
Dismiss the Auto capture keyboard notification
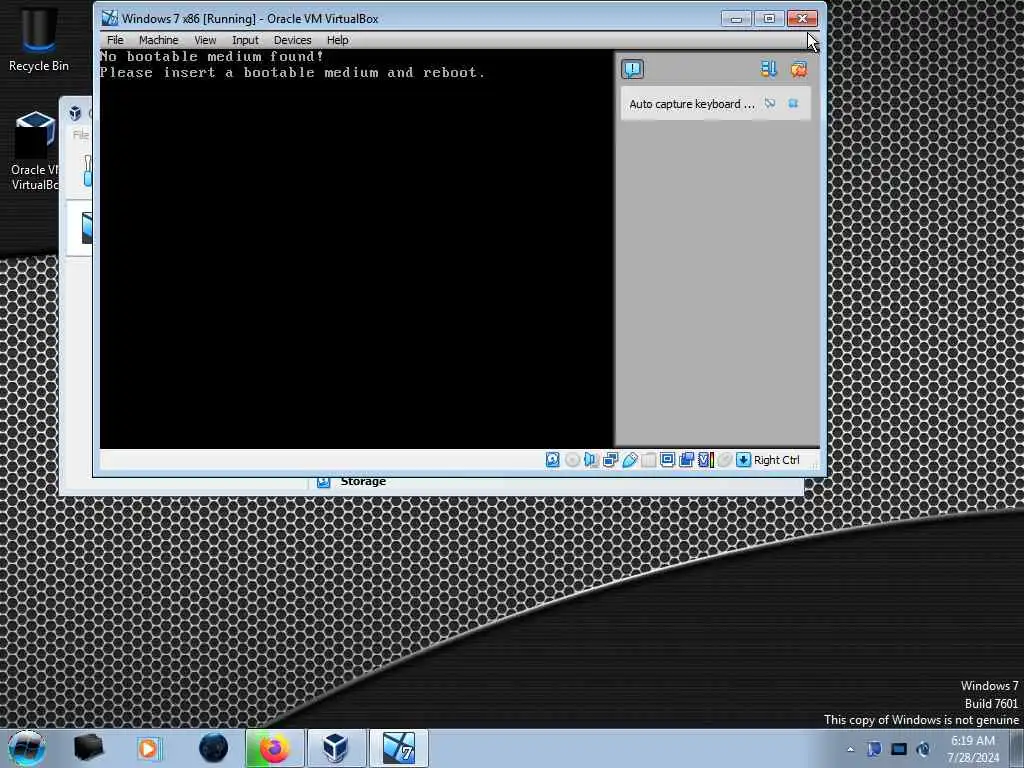(x=793, y=103)
